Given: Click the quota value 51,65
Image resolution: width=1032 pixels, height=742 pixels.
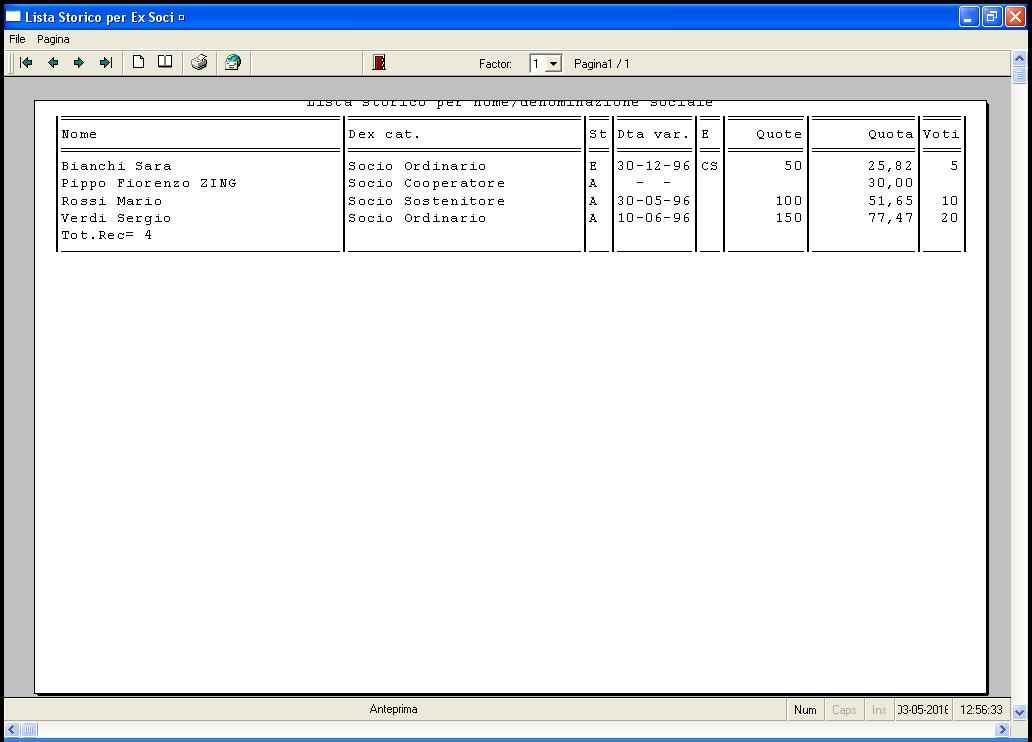Looking at the screenshot, I should (x=890, y=201).
